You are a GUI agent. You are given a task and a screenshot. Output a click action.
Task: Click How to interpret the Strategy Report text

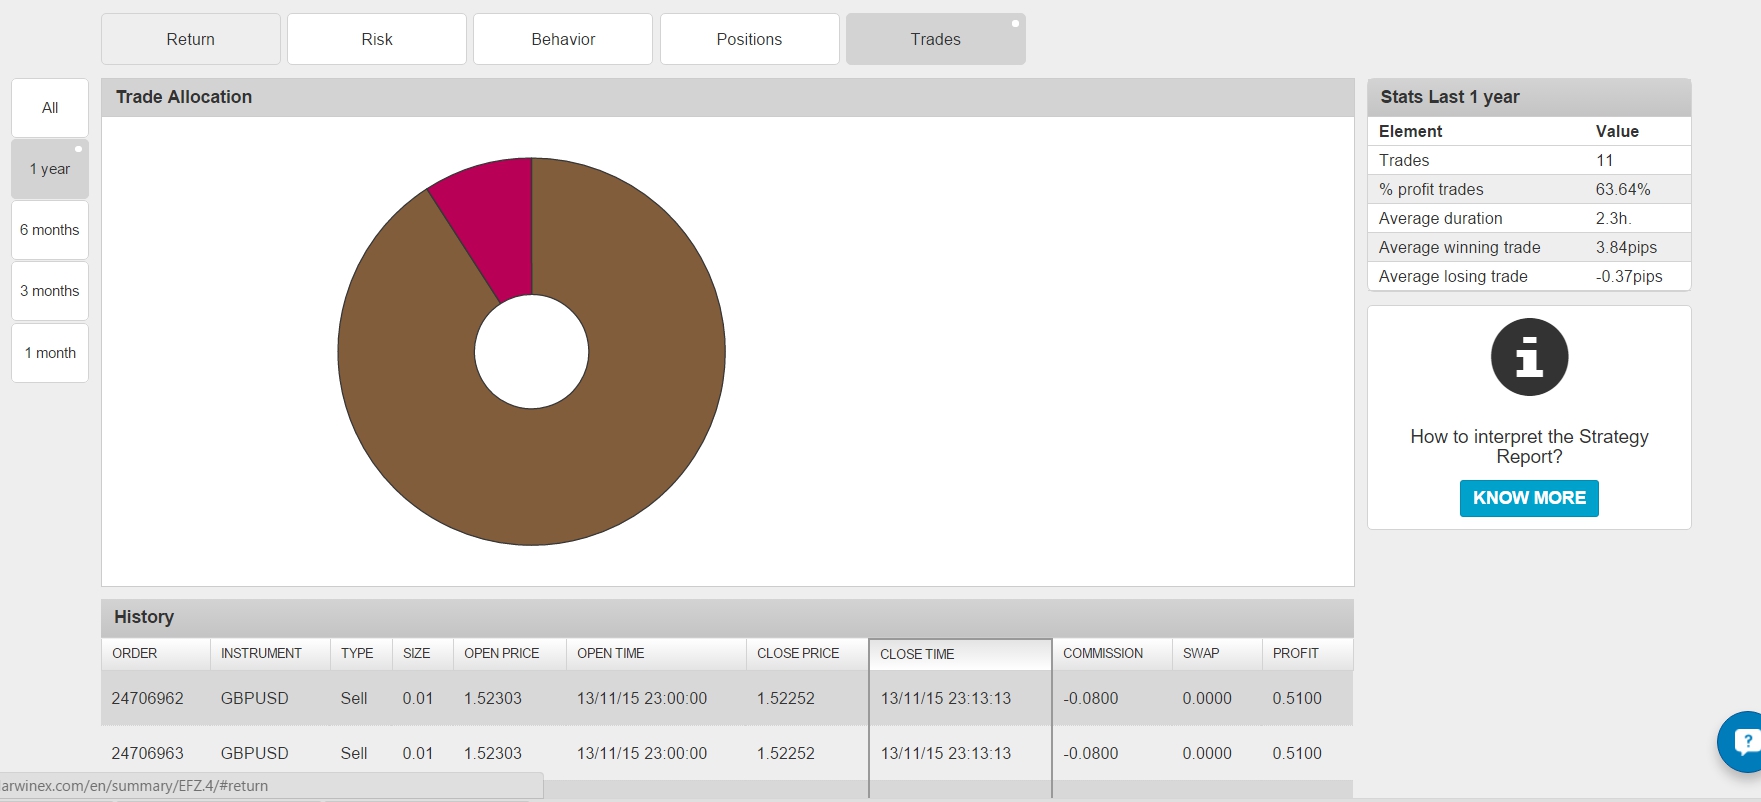pos(1529,446)
